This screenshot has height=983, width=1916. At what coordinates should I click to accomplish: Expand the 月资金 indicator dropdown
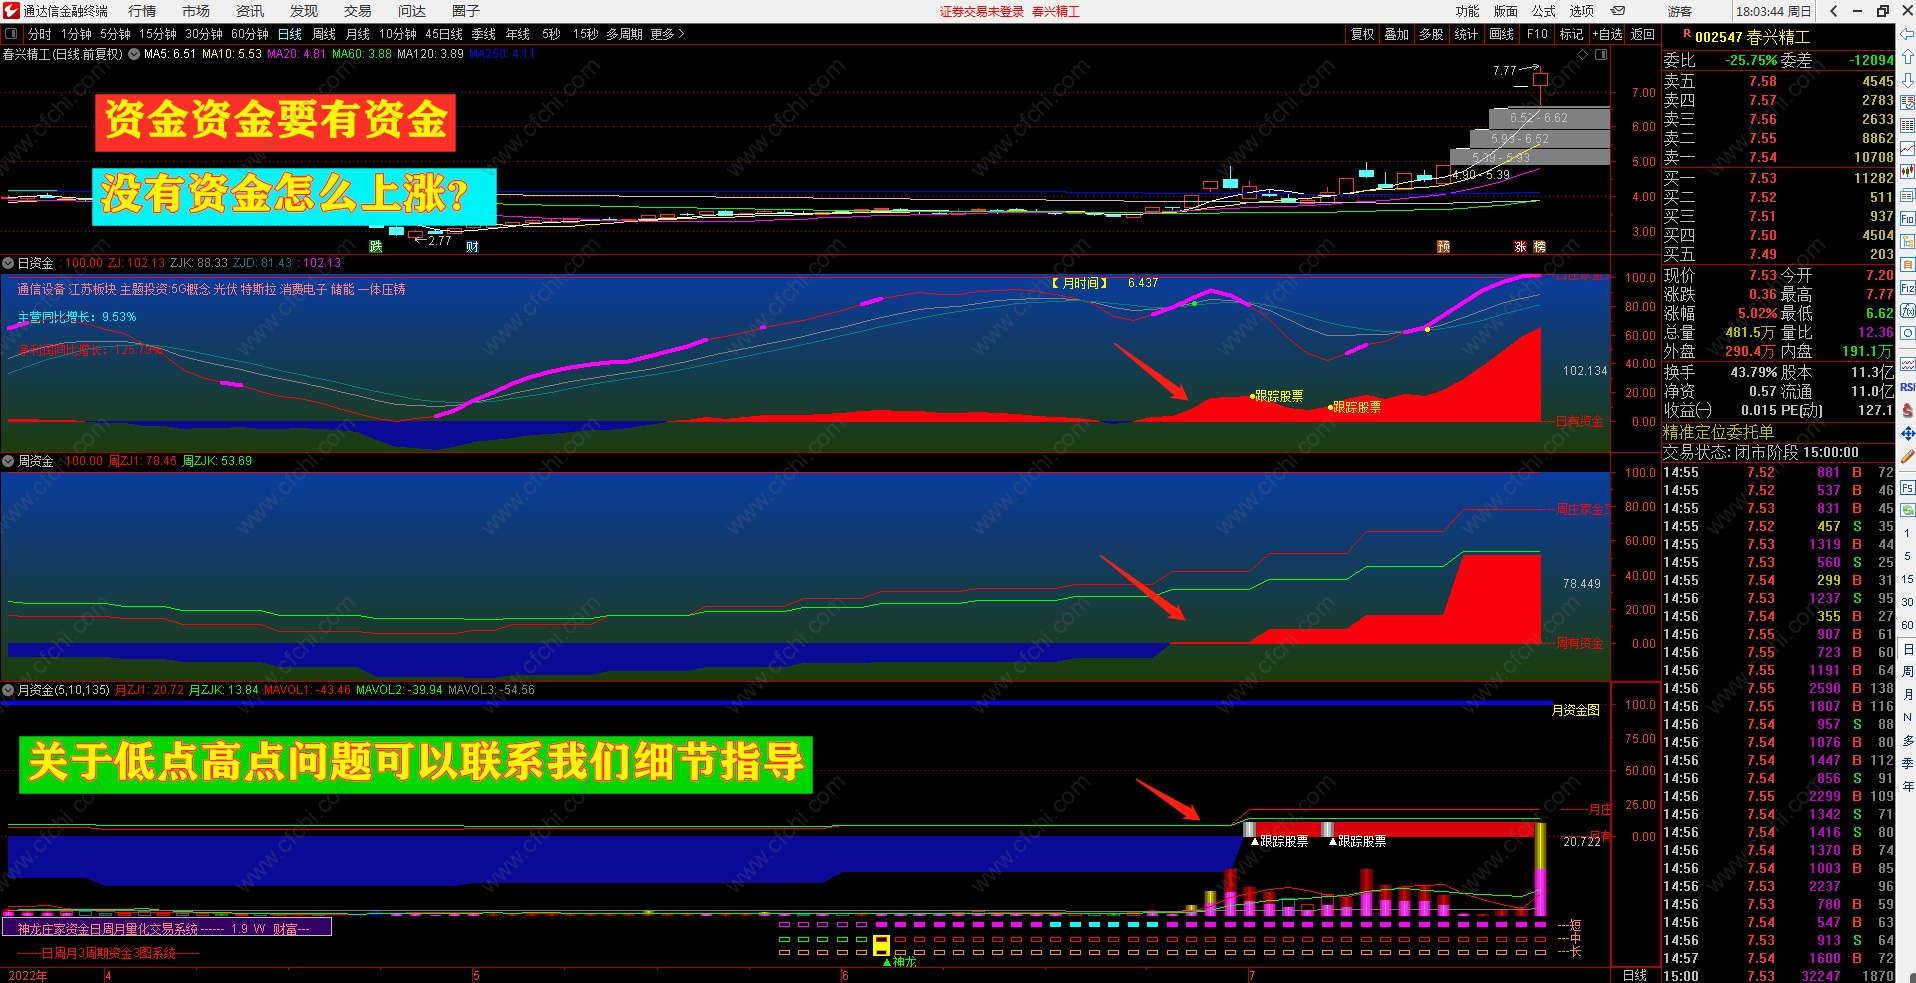pyautogui.click(x=8, y=690)
